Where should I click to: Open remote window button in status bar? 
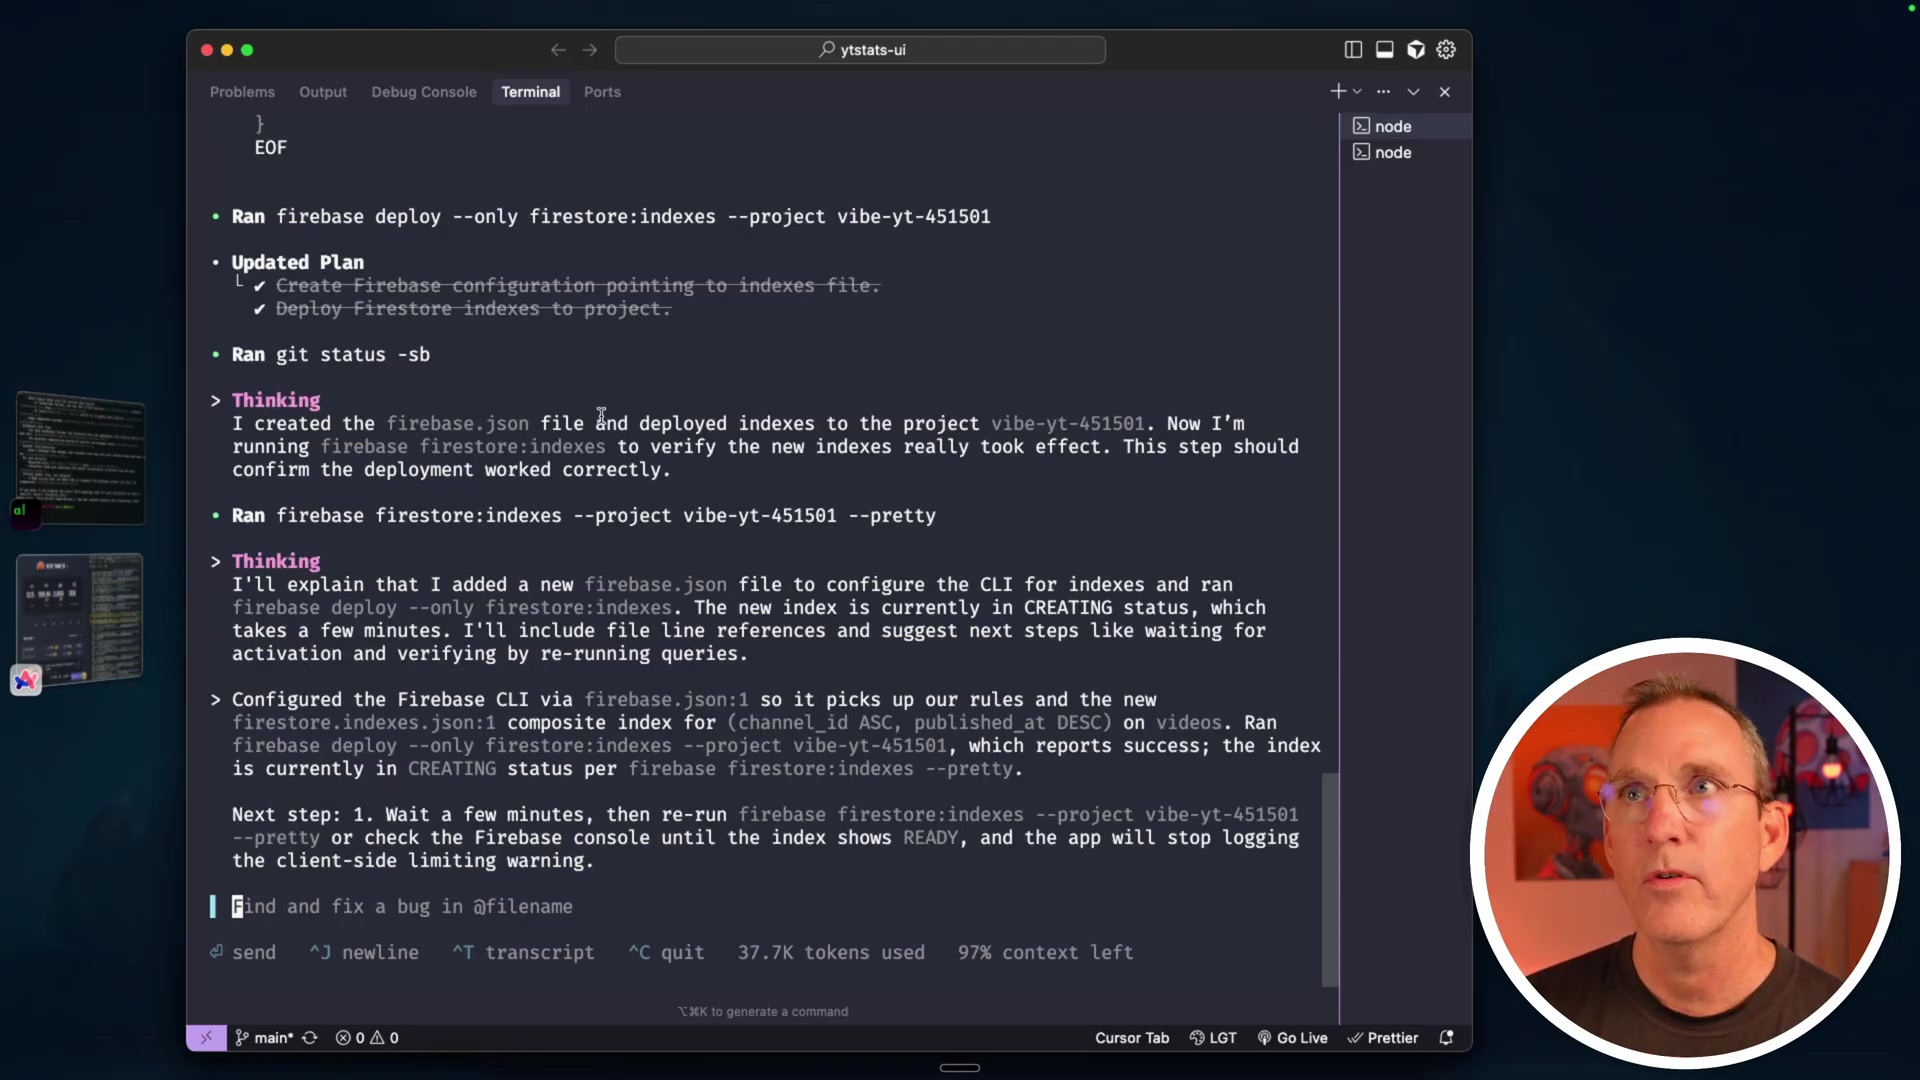pos(206,1038)
